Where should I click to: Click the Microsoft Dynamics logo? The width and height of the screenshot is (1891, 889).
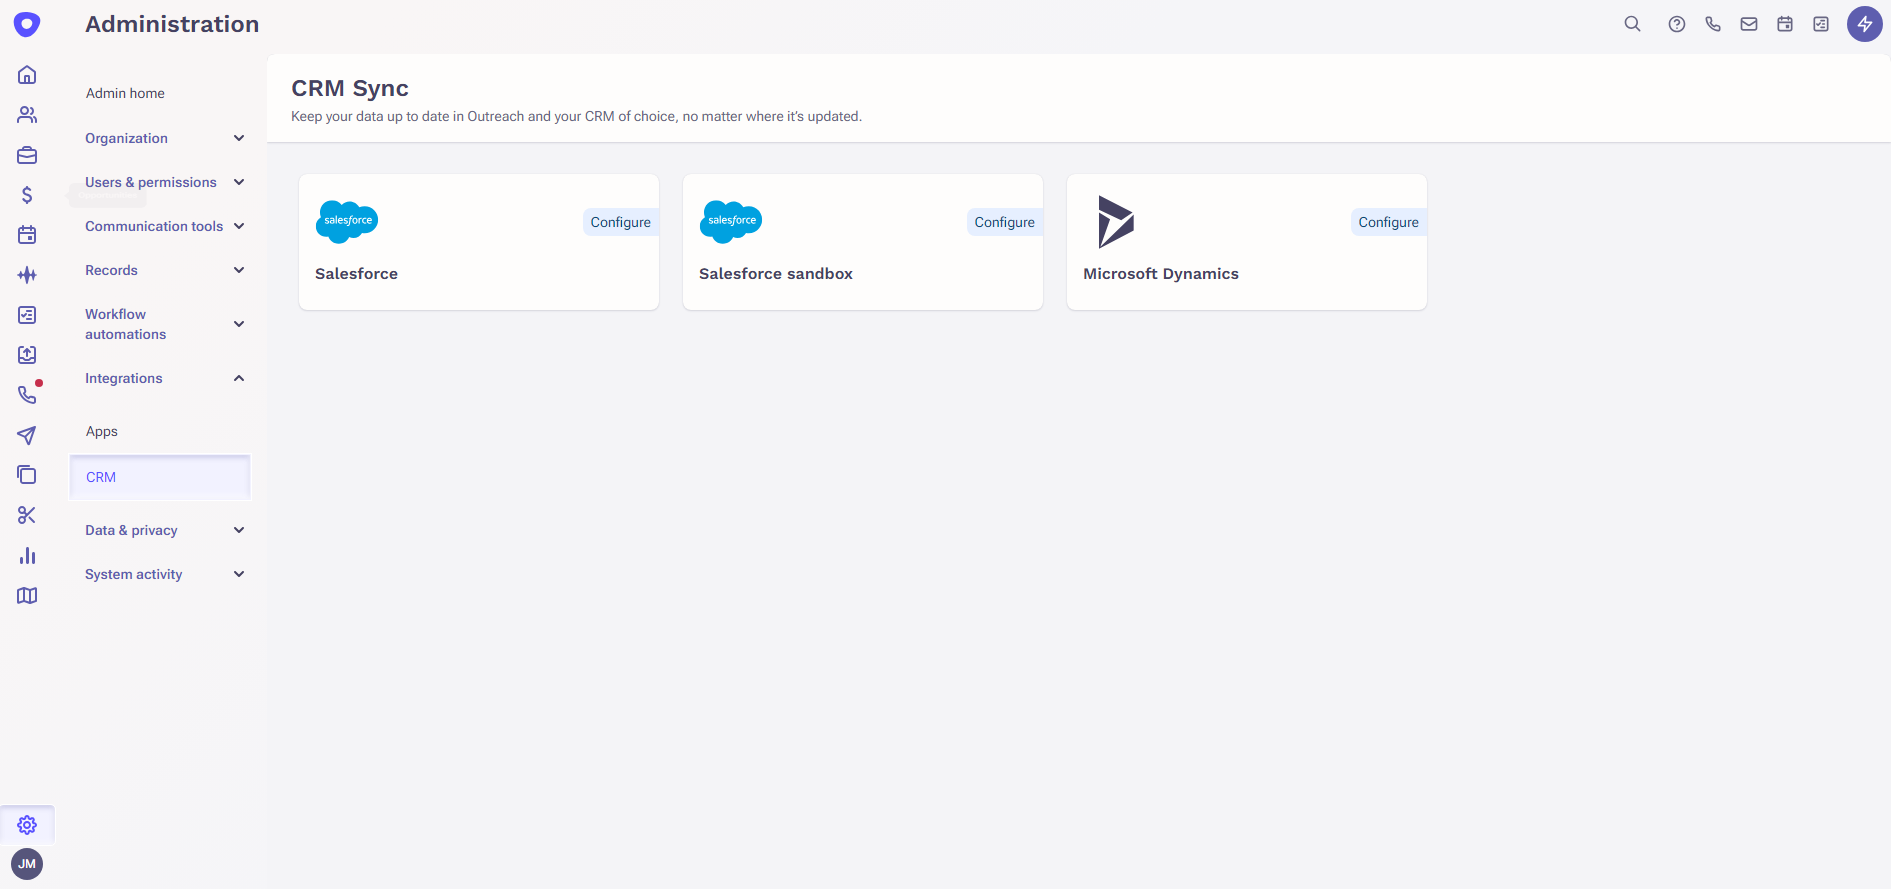click(x=1116, y=222)
